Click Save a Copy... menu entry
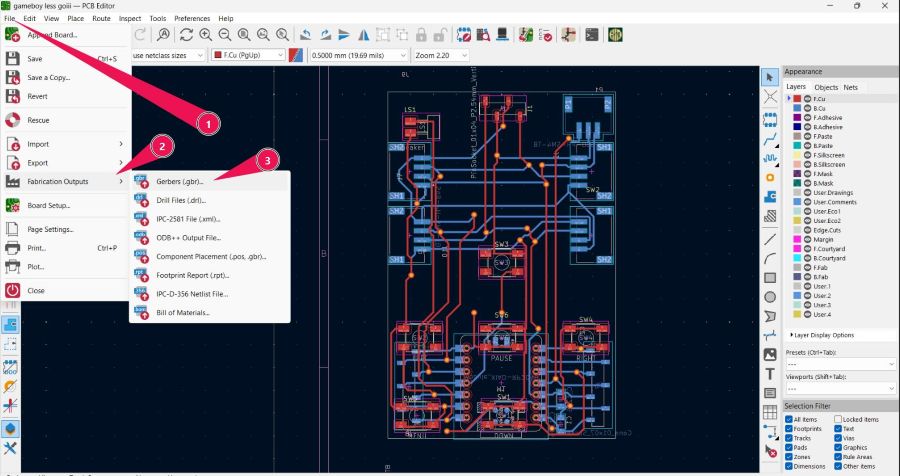Viewport: 900px width, 476px height. click(65, 78)
